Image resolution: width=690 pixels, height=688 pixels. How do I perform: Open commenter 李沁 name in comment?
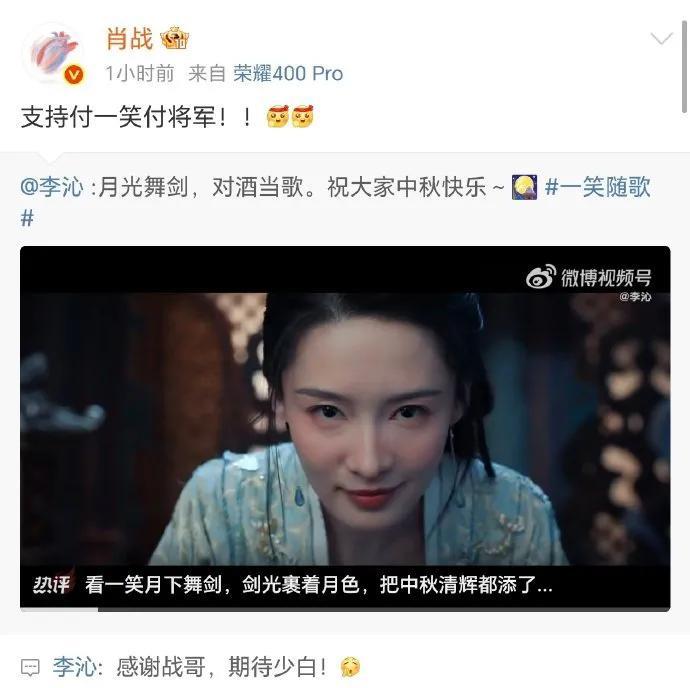pos(75,667)
